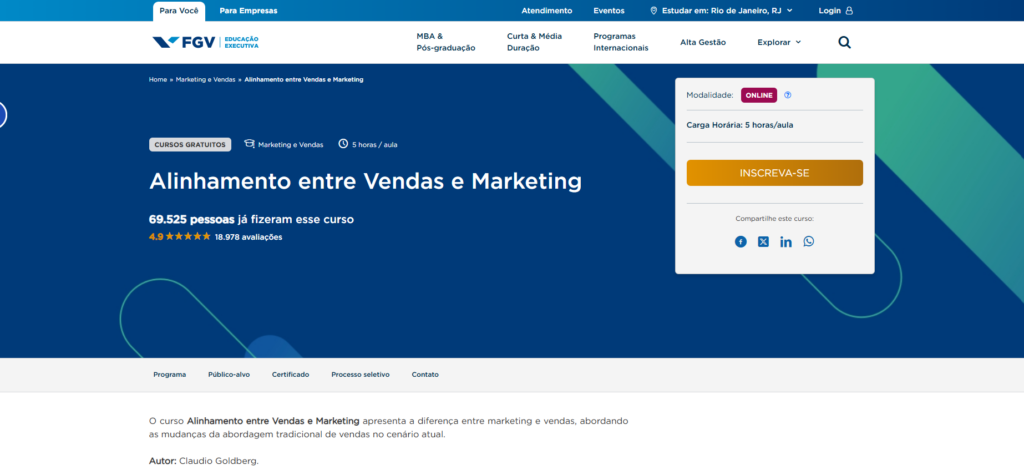Click Compartilhe este curso label
The width and height of the screenshot is (1024, 470).
[x=775, y=219]
